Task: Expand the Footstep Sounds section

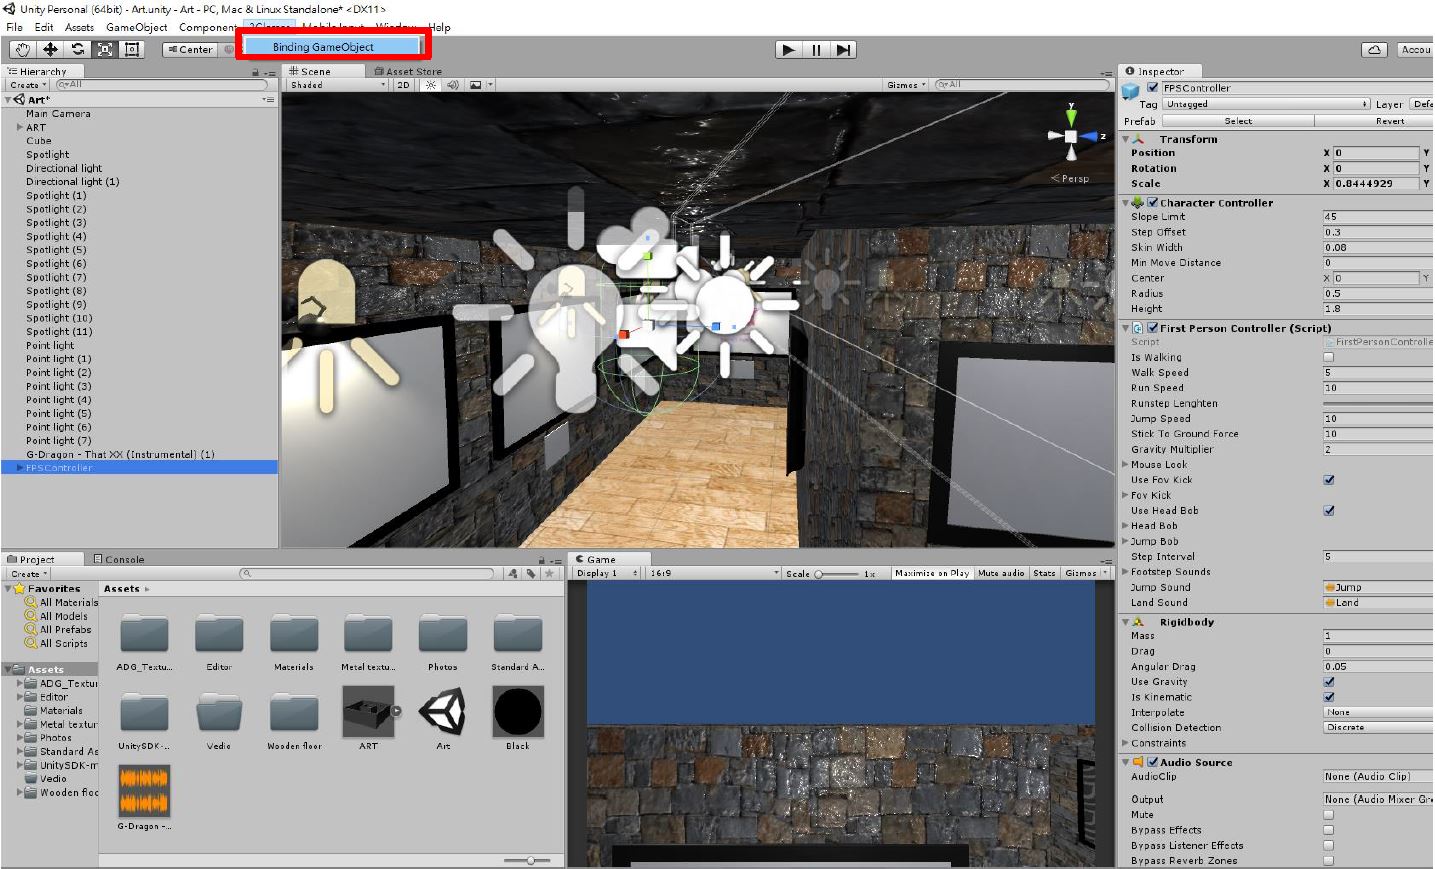Action: (x=1126, y=572)
